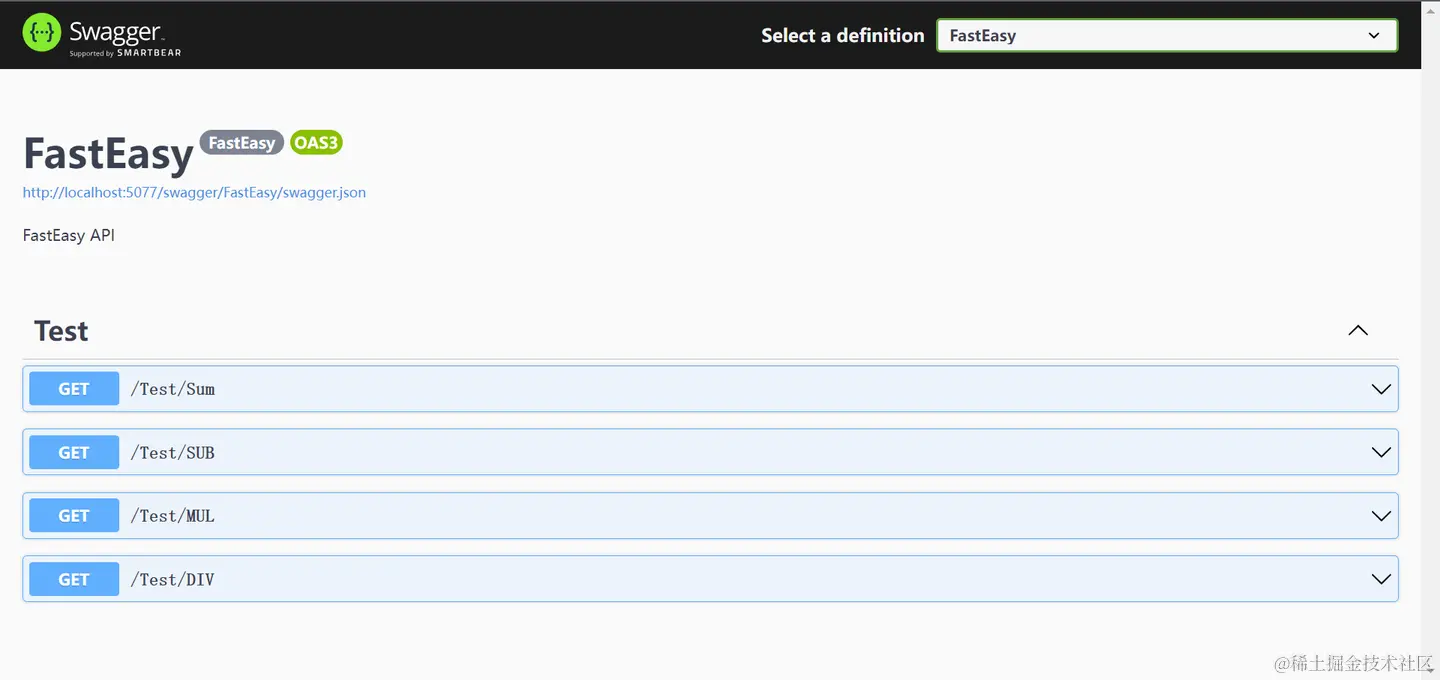Image resolution: width=1440 pixels, height=680 pixels.
Task: Click GET badge for /Test/Sum
Action: click(74, 389)
